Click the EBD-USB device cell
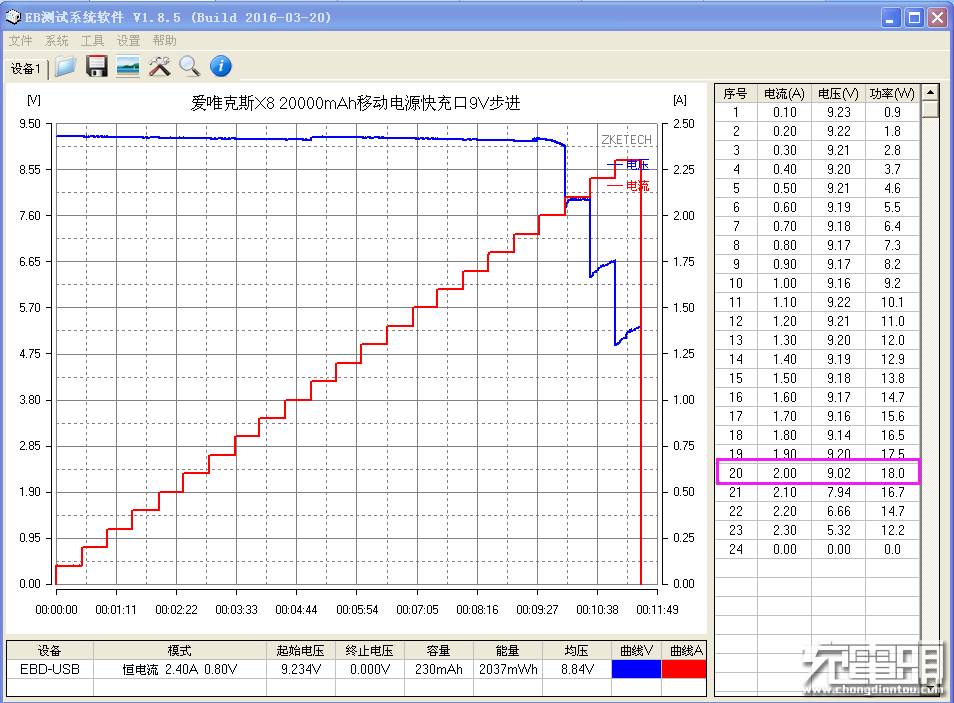The image size is (954, 703). point(50,670)
